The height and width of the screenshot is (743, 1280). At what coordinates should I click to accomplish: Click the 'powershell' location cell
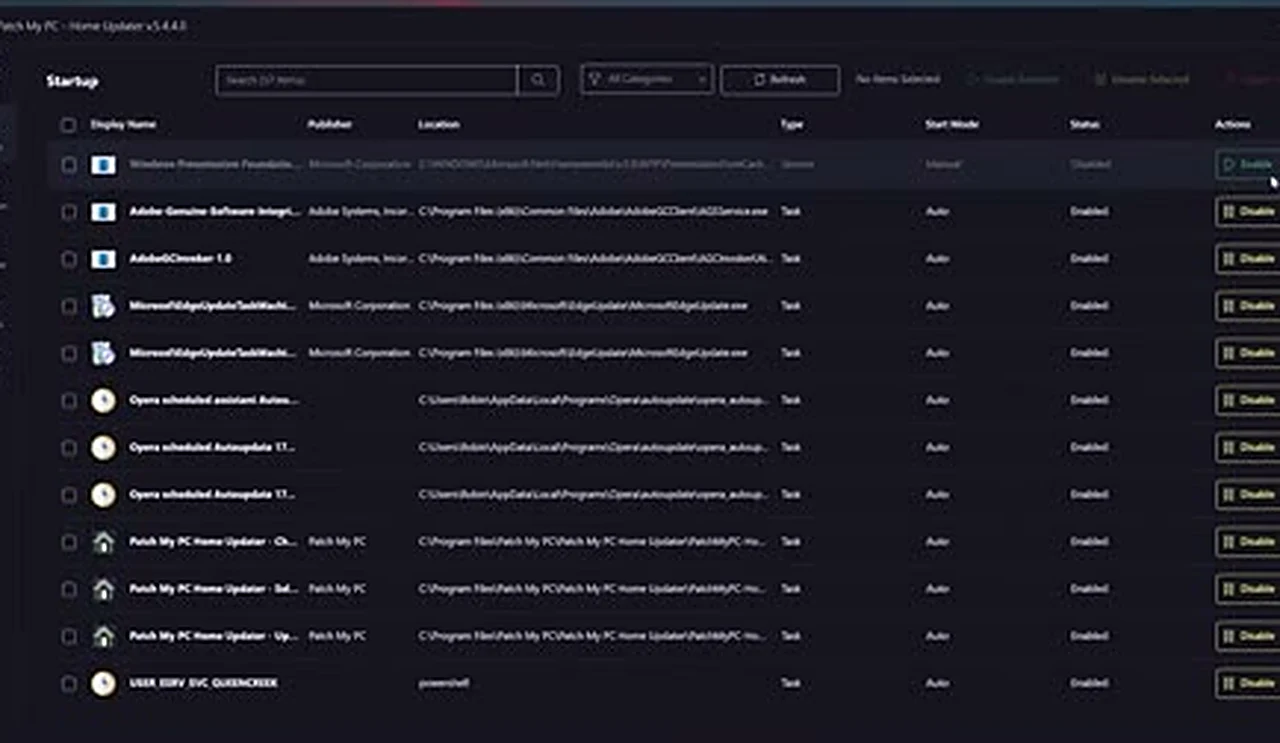(443, 683)
